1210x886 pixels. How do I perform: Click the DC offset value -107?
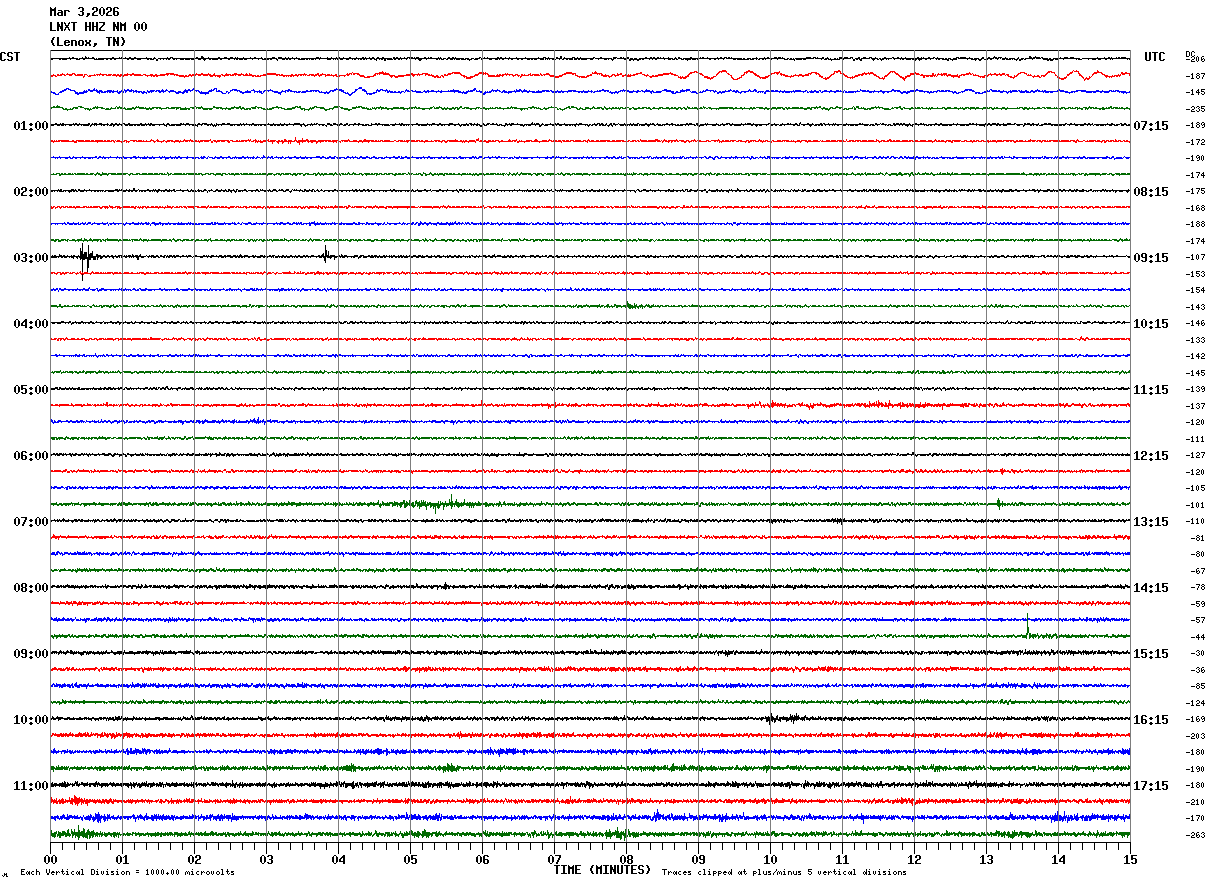pyautogui.click(x=1194, y=258)
